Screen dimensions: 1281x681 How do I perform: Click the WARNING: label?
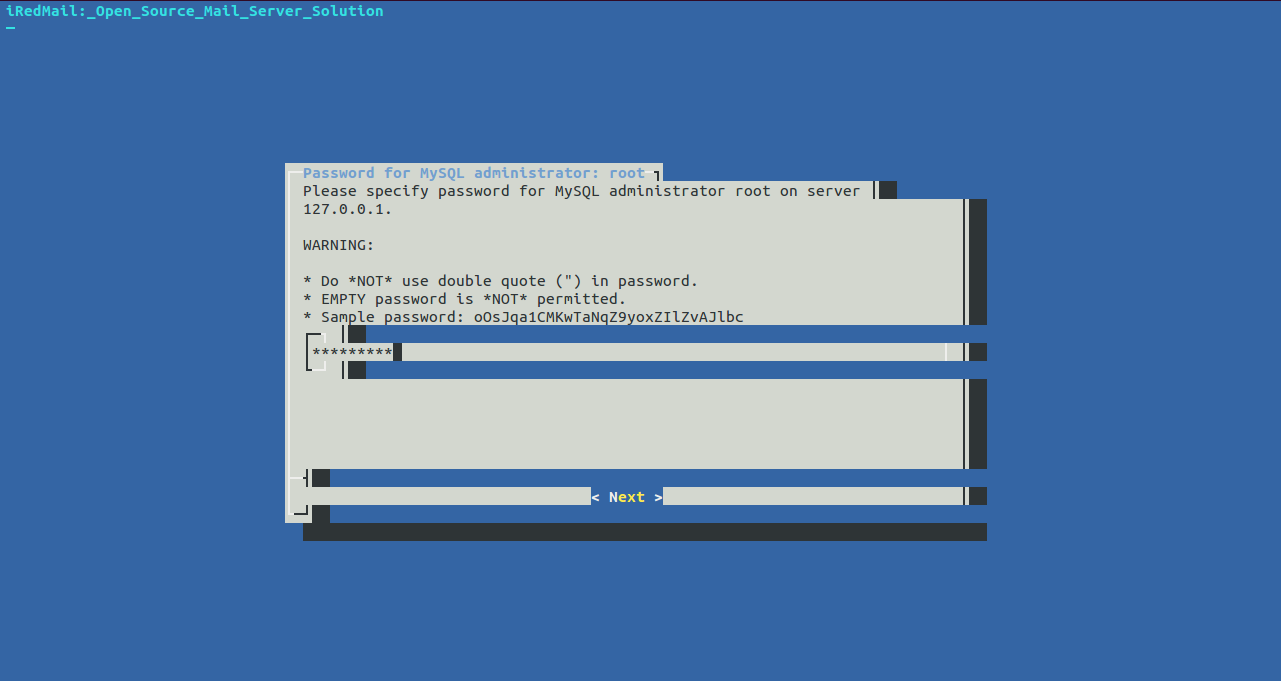(x=339, y=245)
